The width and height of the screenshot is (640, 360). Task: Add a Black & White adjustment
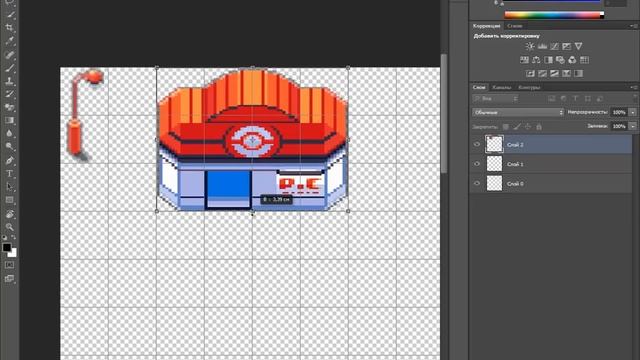point(548,60)
